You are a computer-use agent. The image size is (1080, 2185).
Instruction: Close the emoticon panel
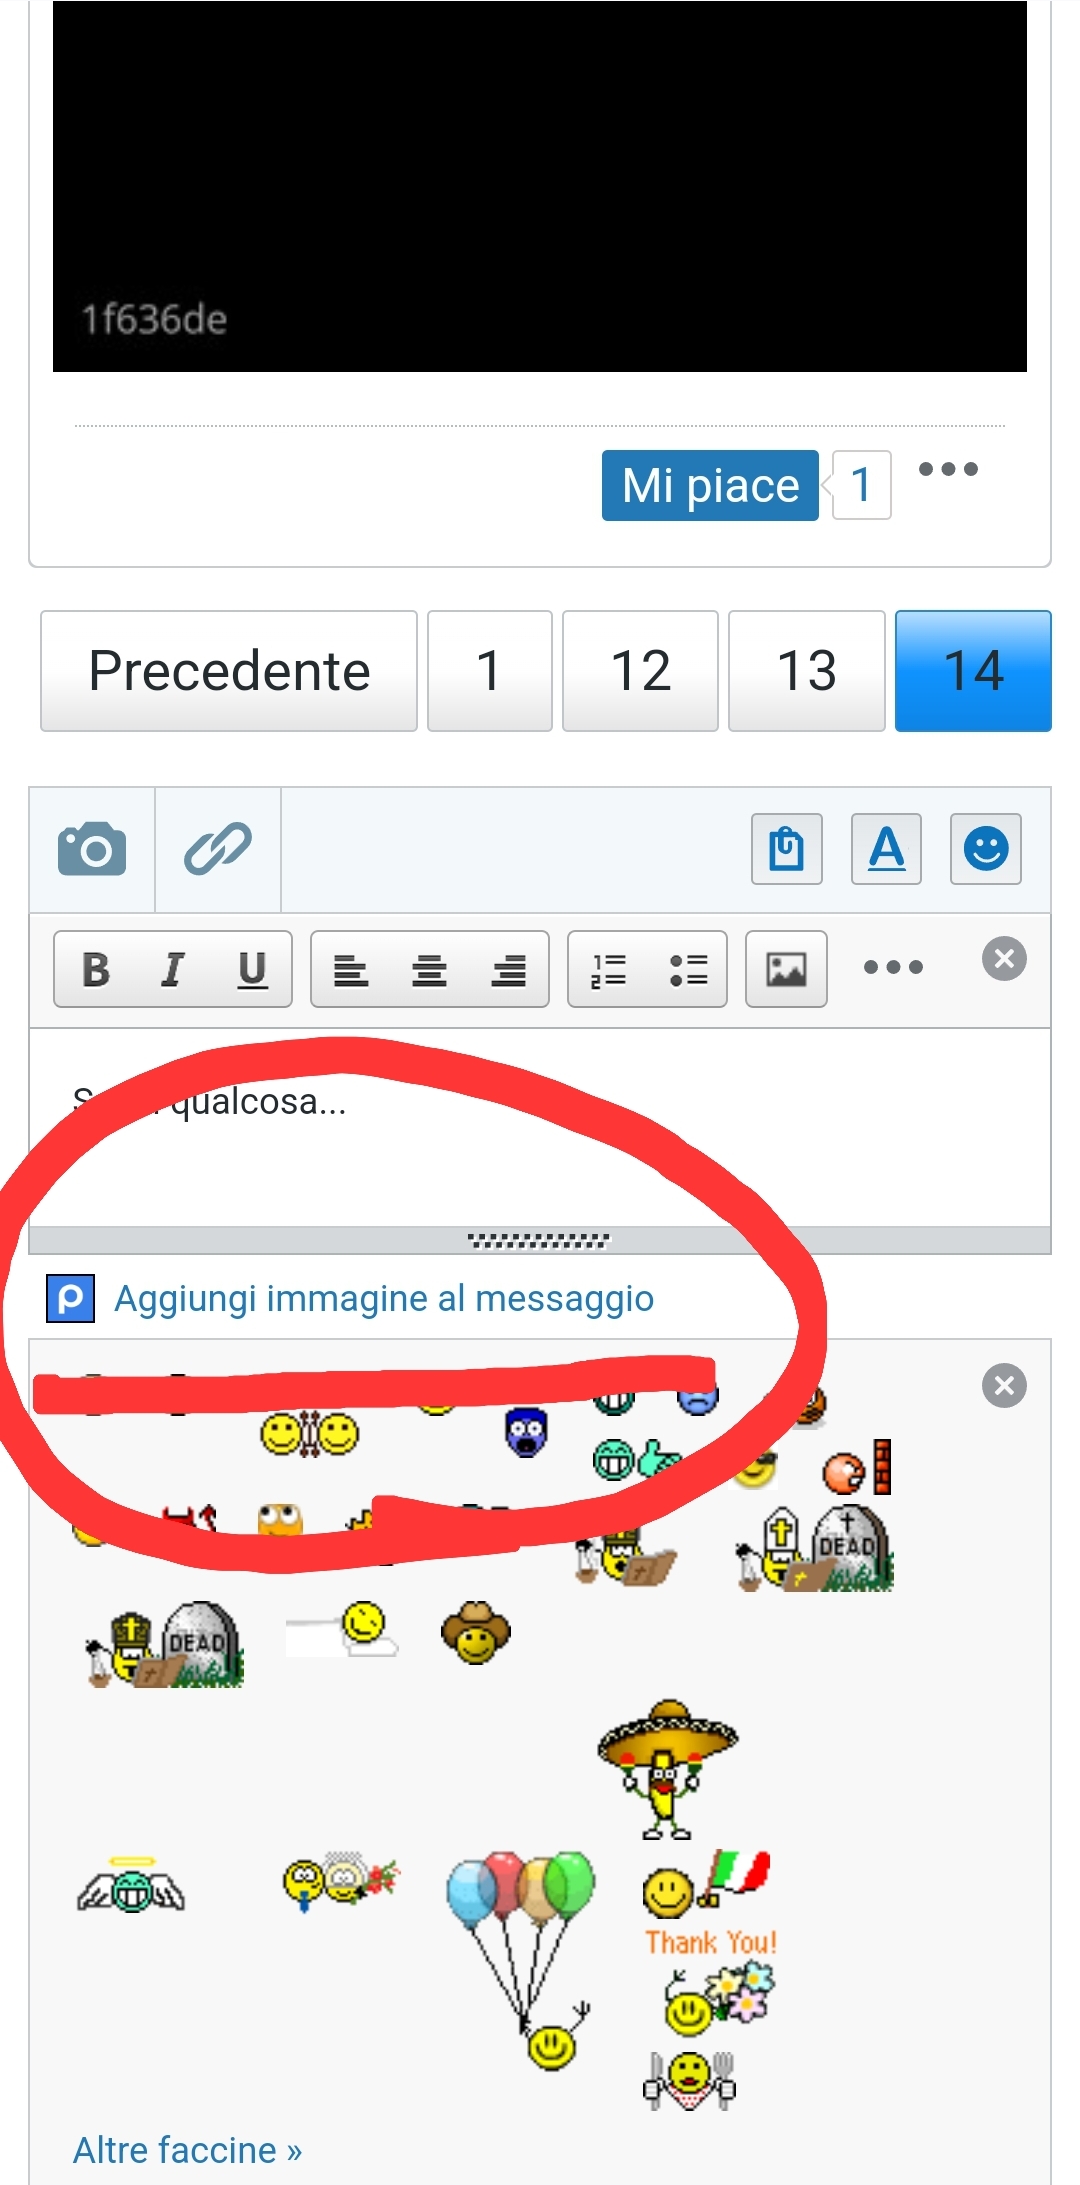coord(1004,1385)
